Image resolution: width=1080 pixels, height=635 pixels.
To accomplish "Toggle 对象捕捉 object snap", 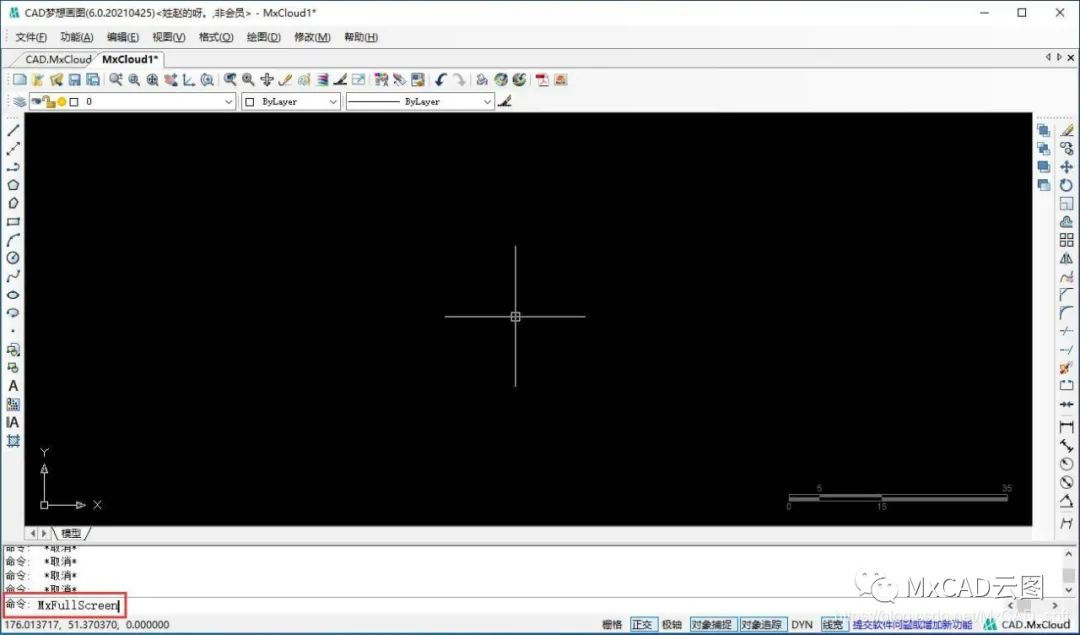I will coord(712,625).
